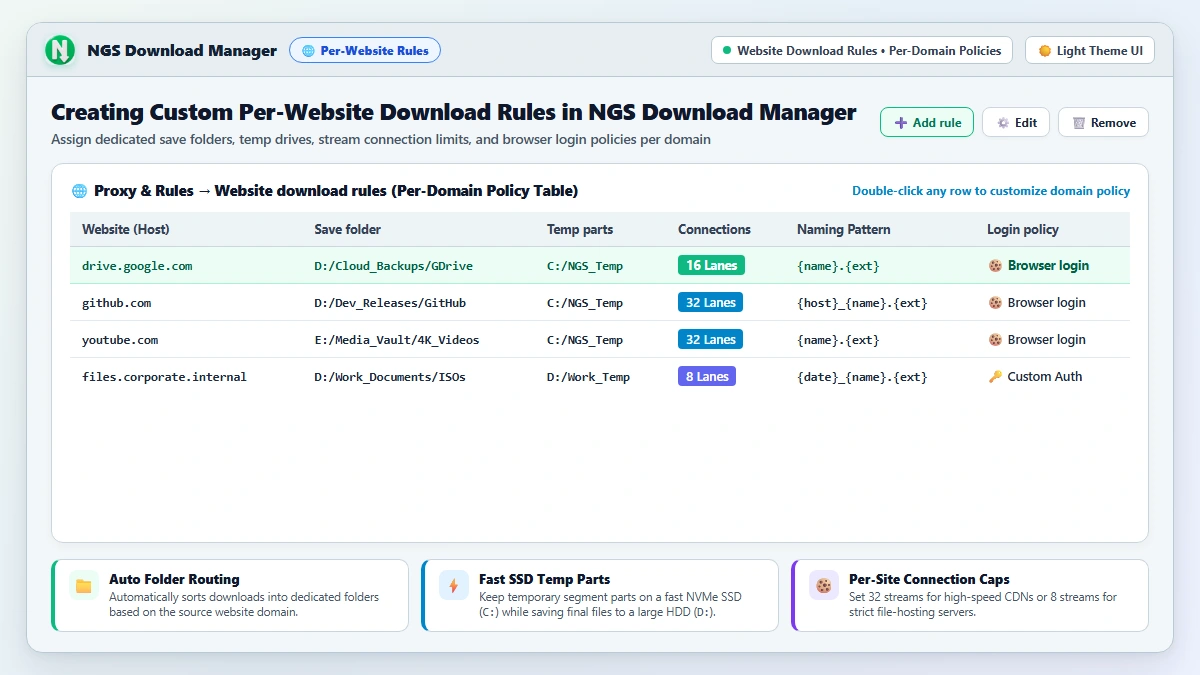The width and height of the screenshot is (1200, 675).
Task: Select the files.corporate.internal host cell
Action: [x=164, y=377]
